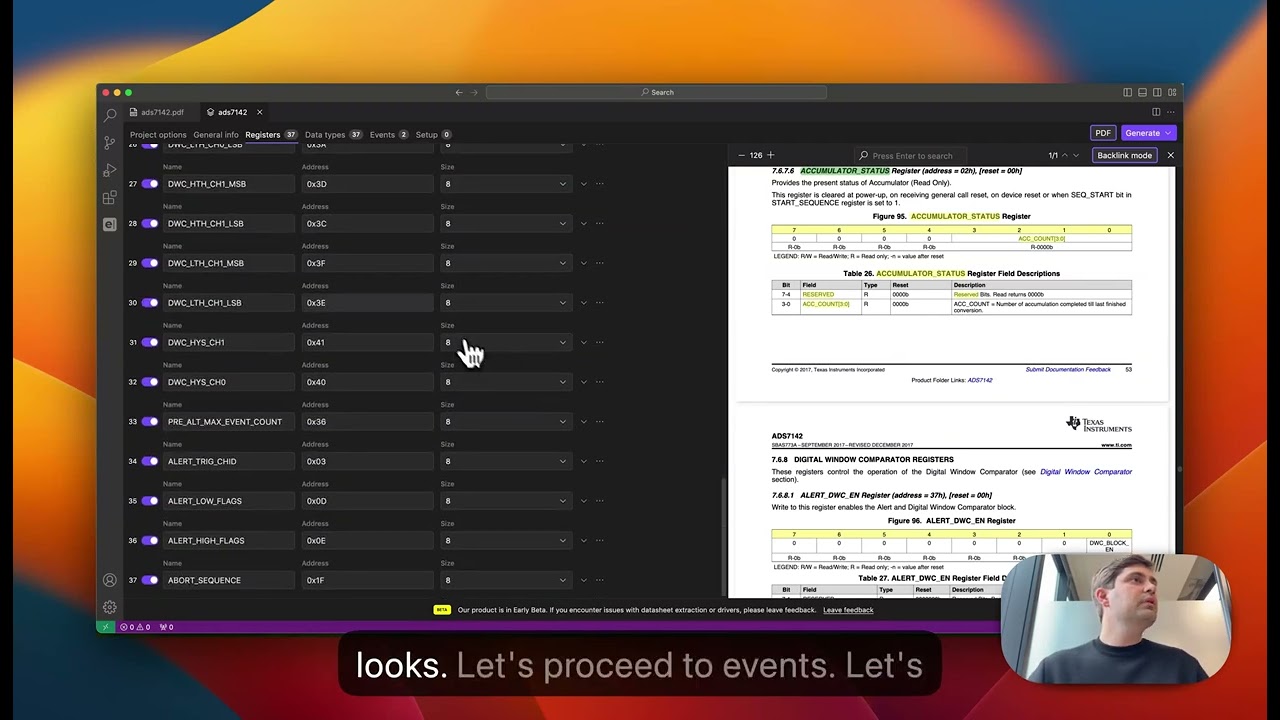Open the Size dropdown for DWC_HYS_CH0
1280x720 pixels.
505,382
